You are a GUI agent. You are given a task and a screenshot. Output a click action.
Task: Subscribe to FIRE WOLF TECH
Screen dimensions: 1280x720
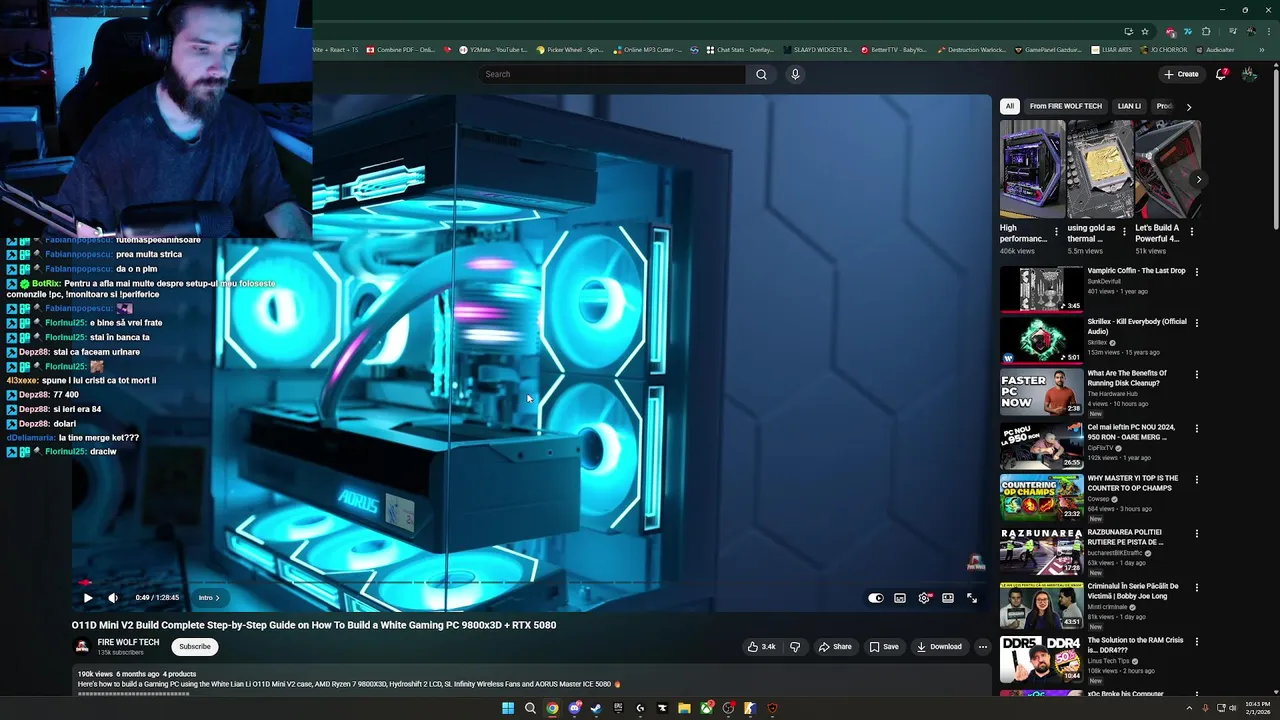[195, 647]
